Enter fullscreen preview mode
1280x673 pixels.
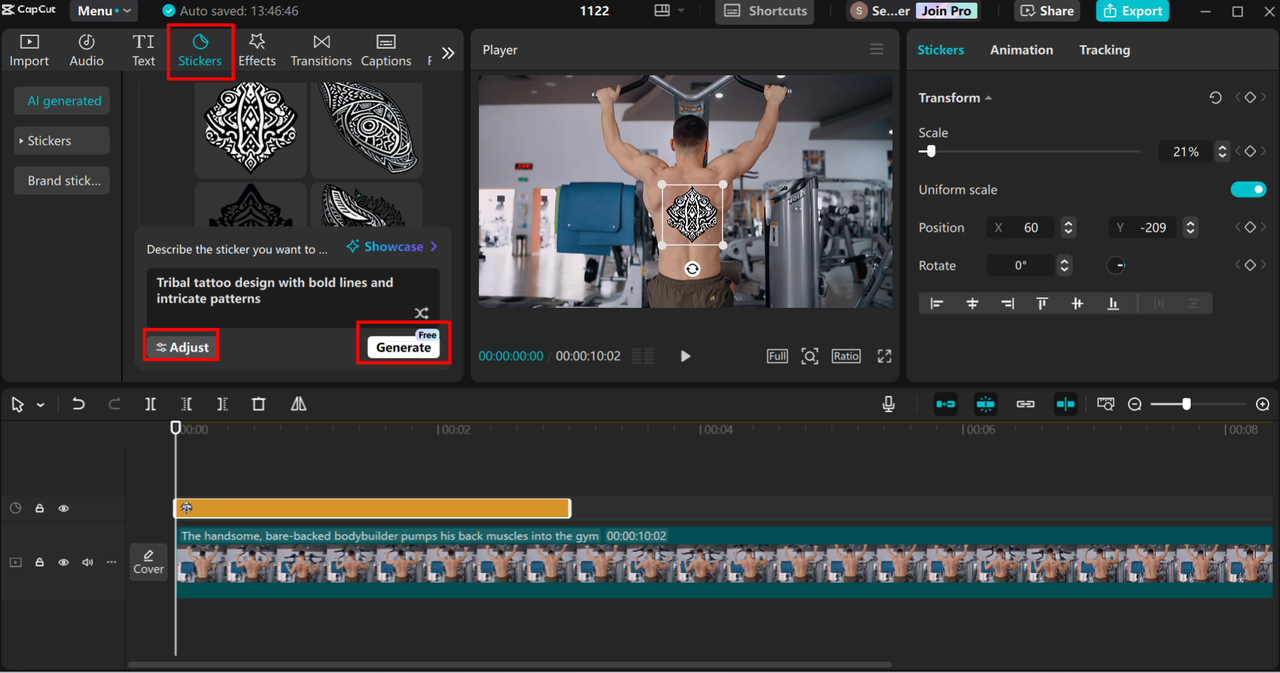[884, 356]
